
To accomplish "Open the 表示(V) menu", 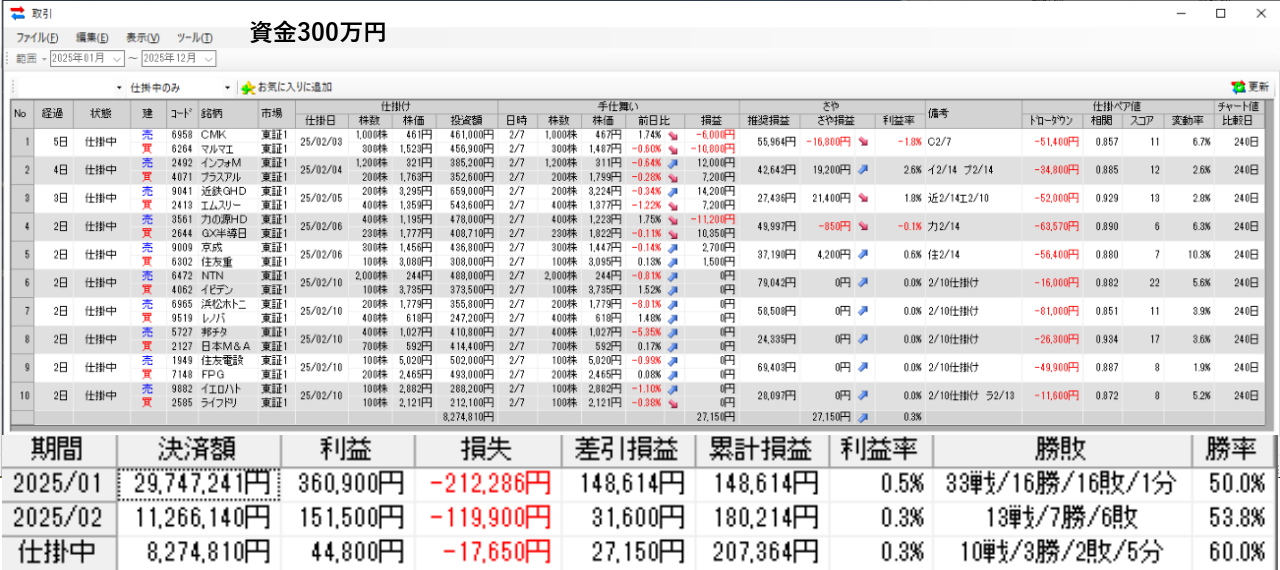I will 143,38.
